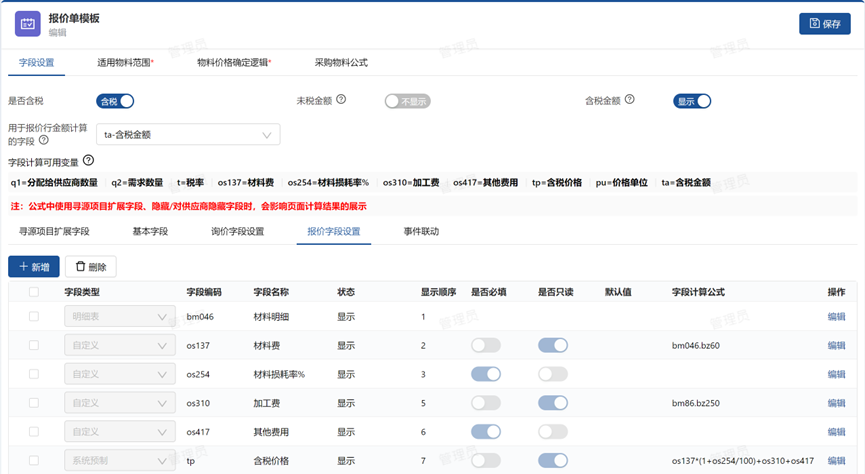
Task: Click the pu=价格单位 variable
Action: click(x=621, y=183)
